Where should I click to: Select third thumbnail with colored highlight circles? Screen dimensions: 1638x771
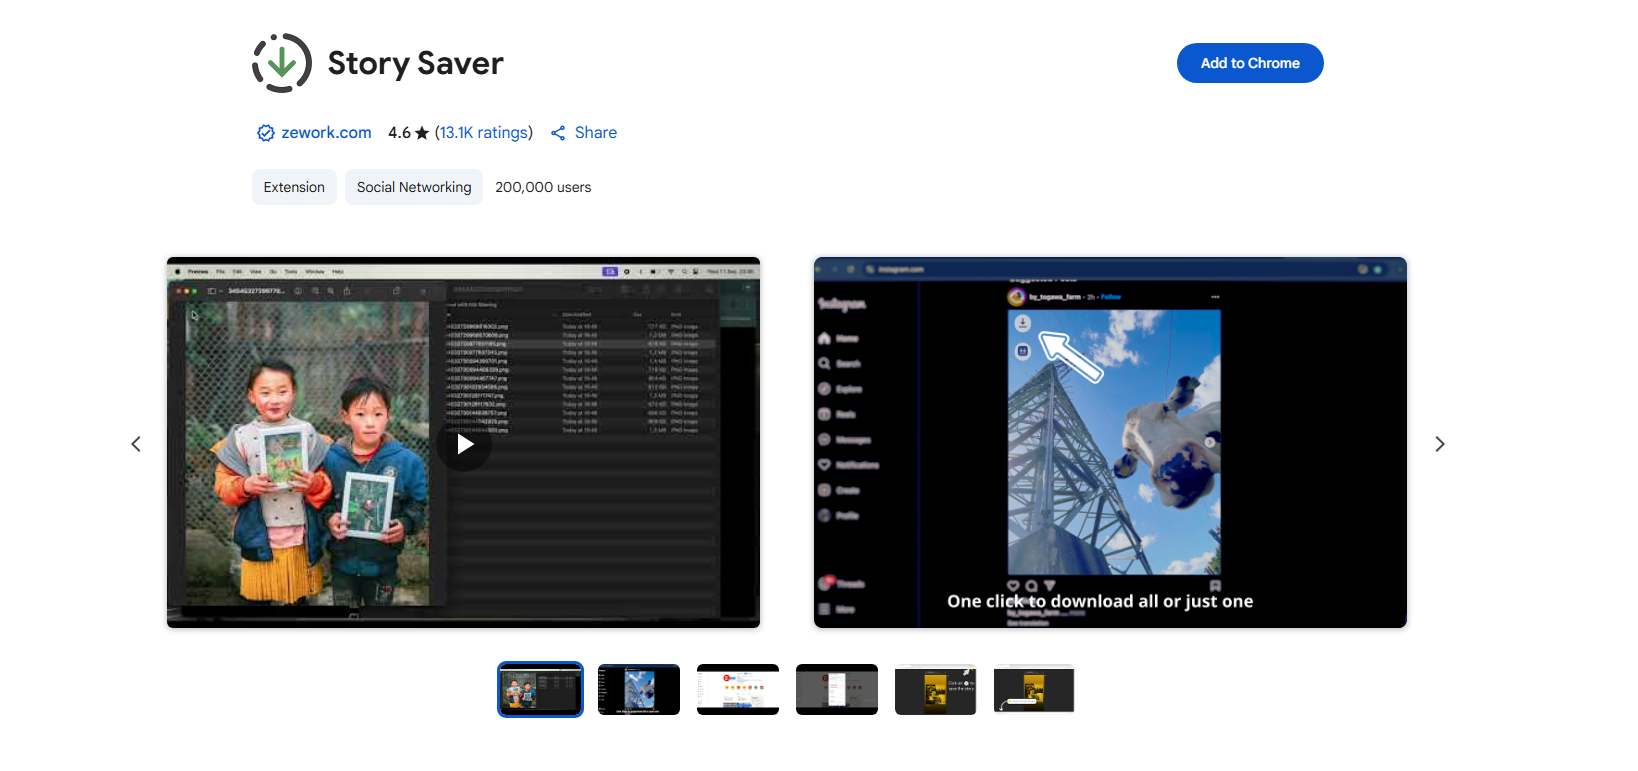click(x=738, y=689)
